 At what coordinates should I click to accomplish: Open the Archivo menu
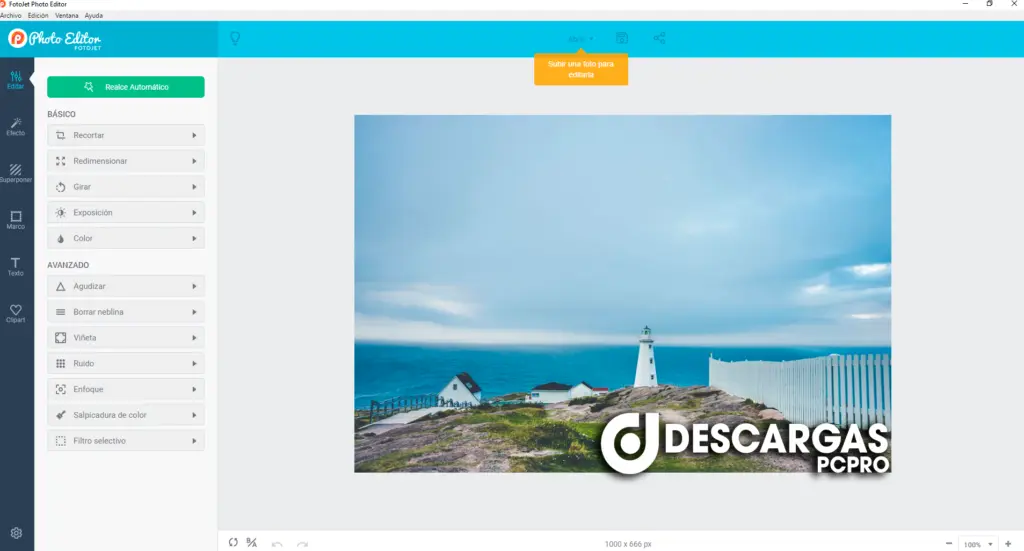(x=10, y=16)
